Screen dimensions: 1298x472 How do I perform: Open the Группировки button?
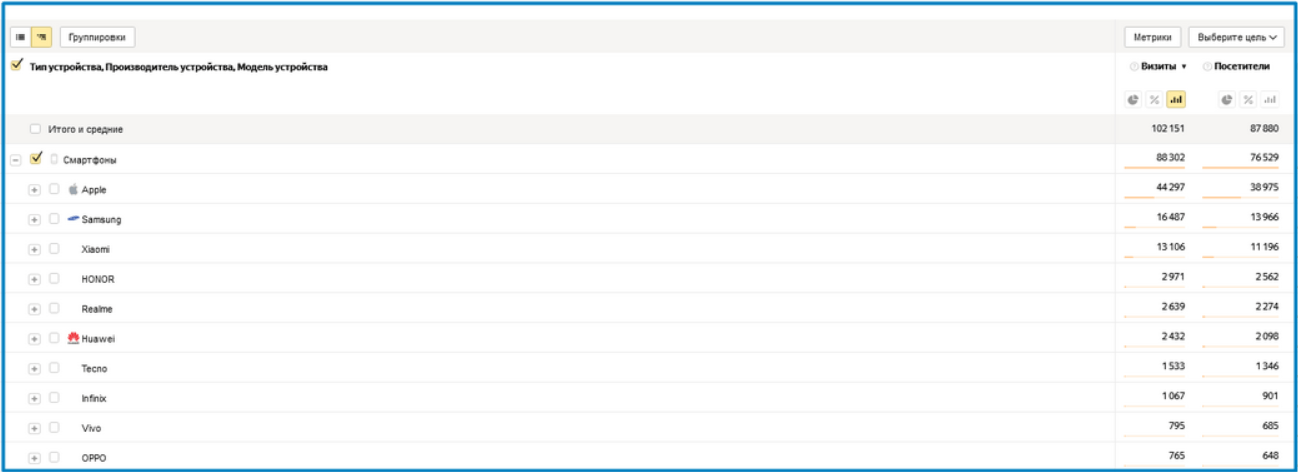pos(98,37)
